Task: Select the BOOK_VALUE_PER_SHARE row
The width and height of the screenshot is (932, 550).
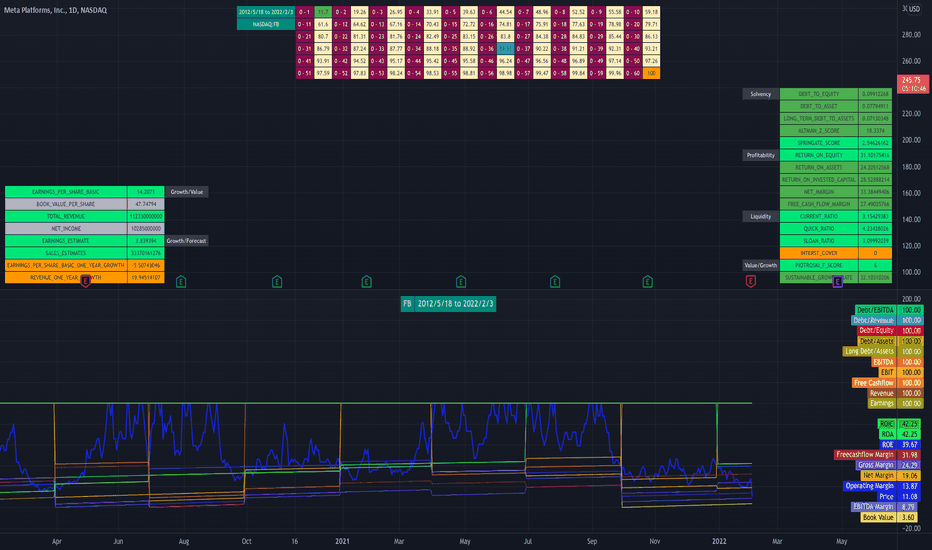Action: point(84,204)
